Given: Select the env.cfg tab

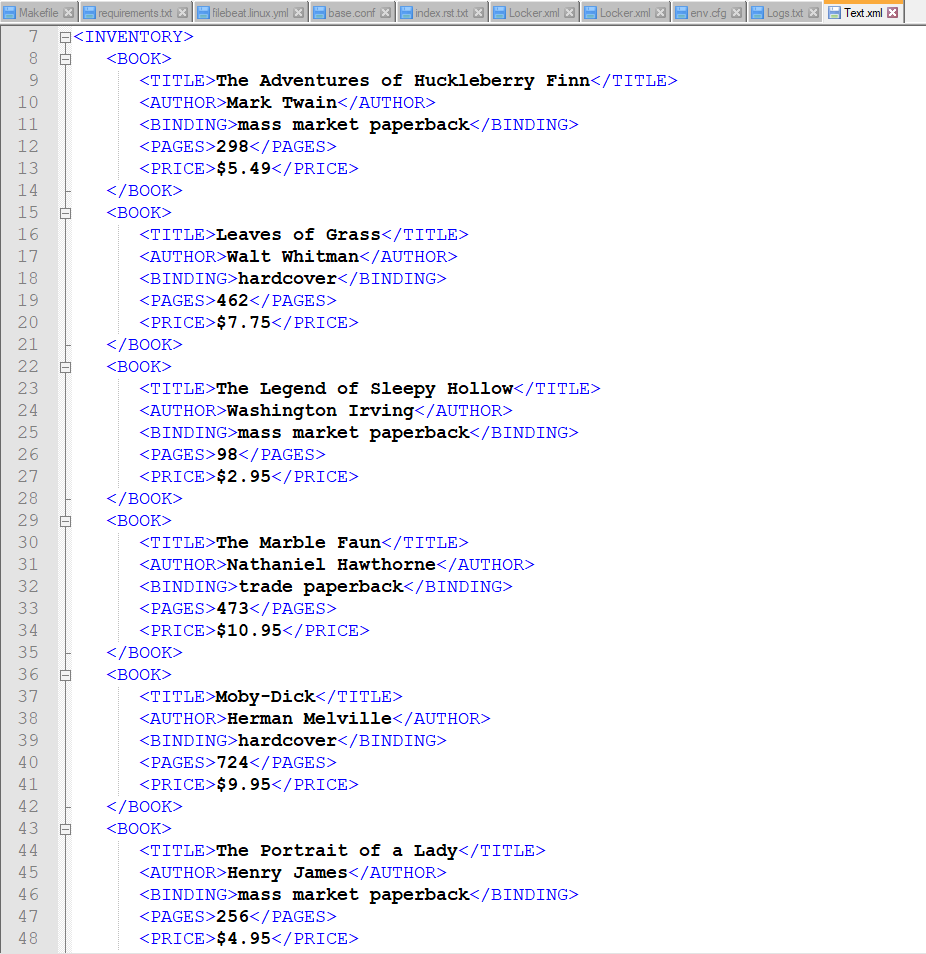Looking at the screenshot, I should [x=708, y=13].
